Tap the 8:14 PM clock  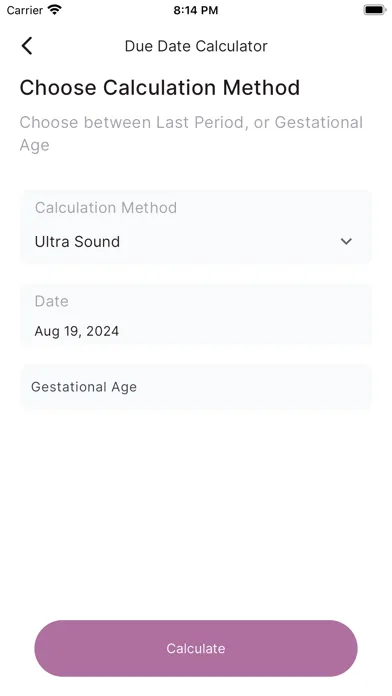tap(196, 10)
